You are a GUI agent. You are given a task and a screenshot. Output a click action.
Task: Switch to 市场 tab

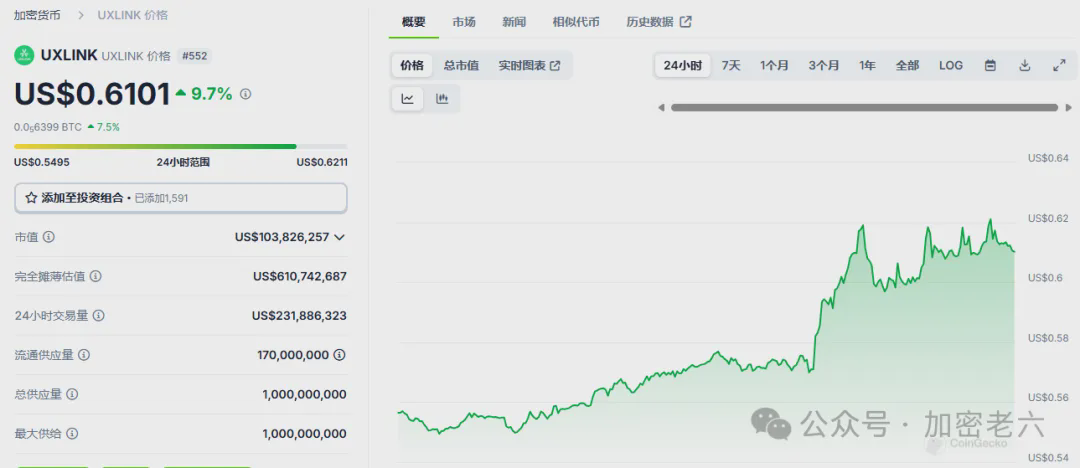pyautogui.click(x=464, y=21)
